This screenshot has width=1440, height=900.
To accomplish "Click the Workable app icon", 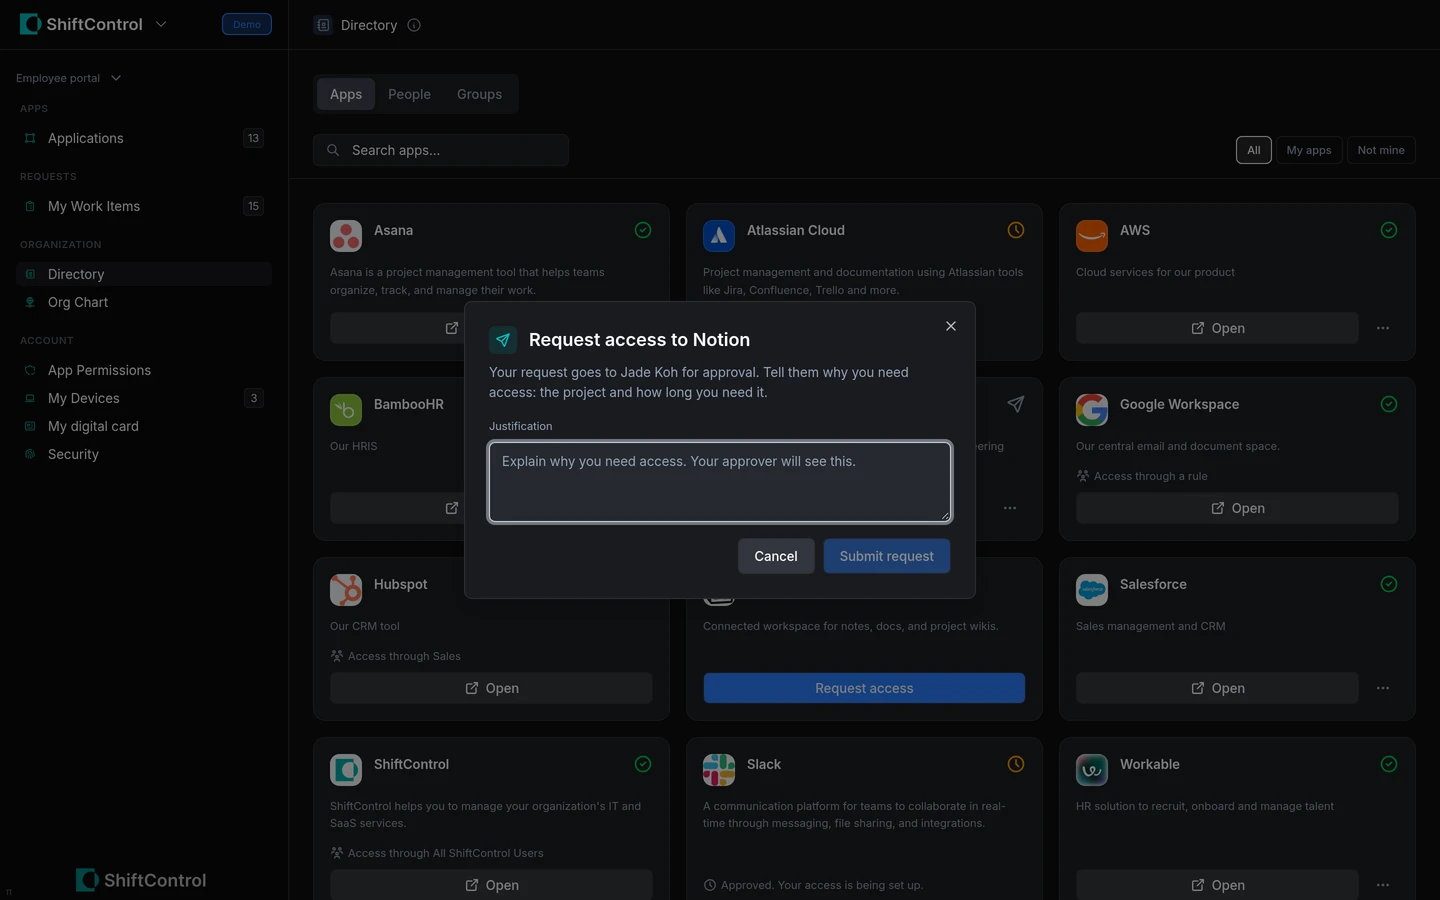I will point(1092,770).
